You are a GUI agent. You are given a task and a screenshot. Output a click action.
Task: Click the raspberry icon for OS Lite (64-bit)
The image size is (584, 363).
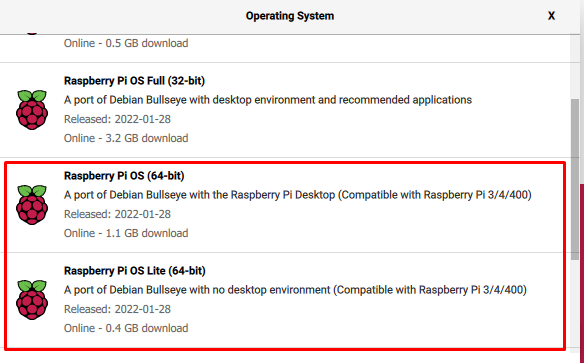pos(32,300)
